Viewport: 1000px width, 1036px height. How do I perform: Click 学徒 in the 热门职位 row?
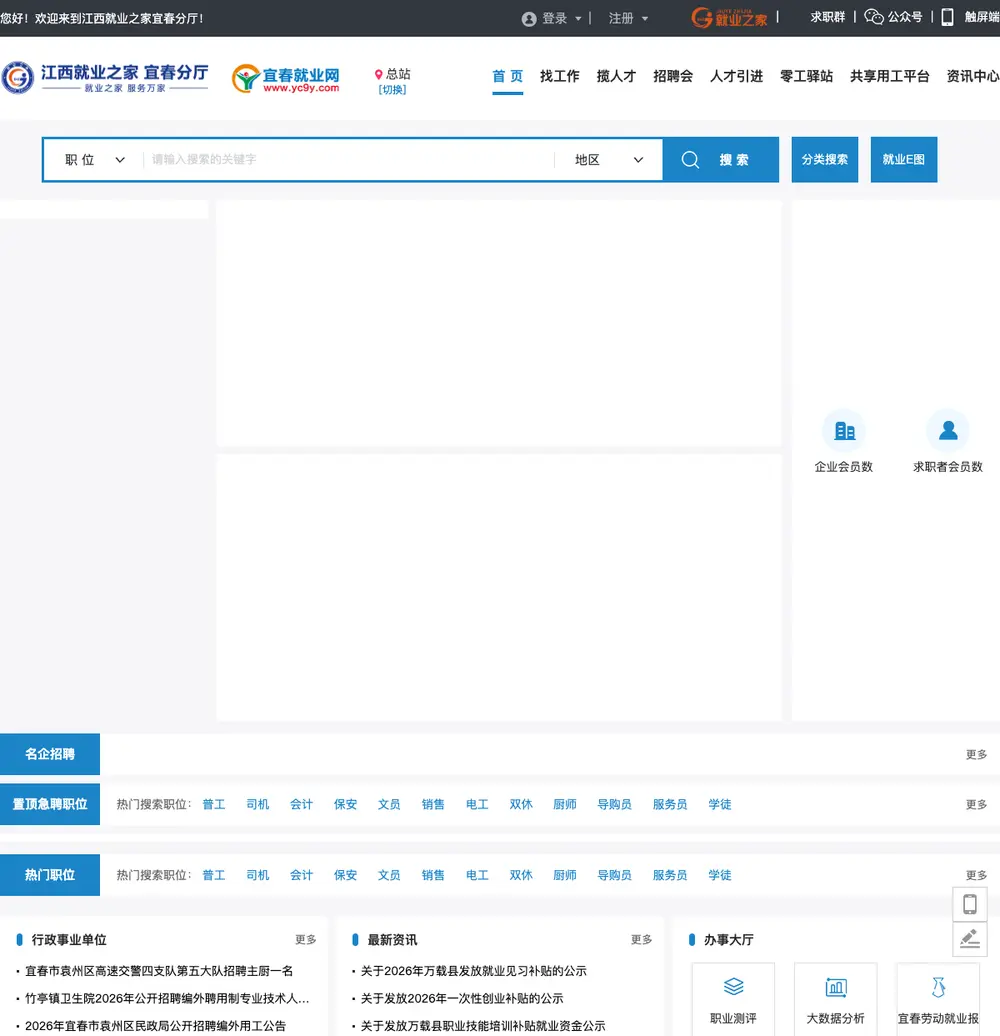coord(720,875)
